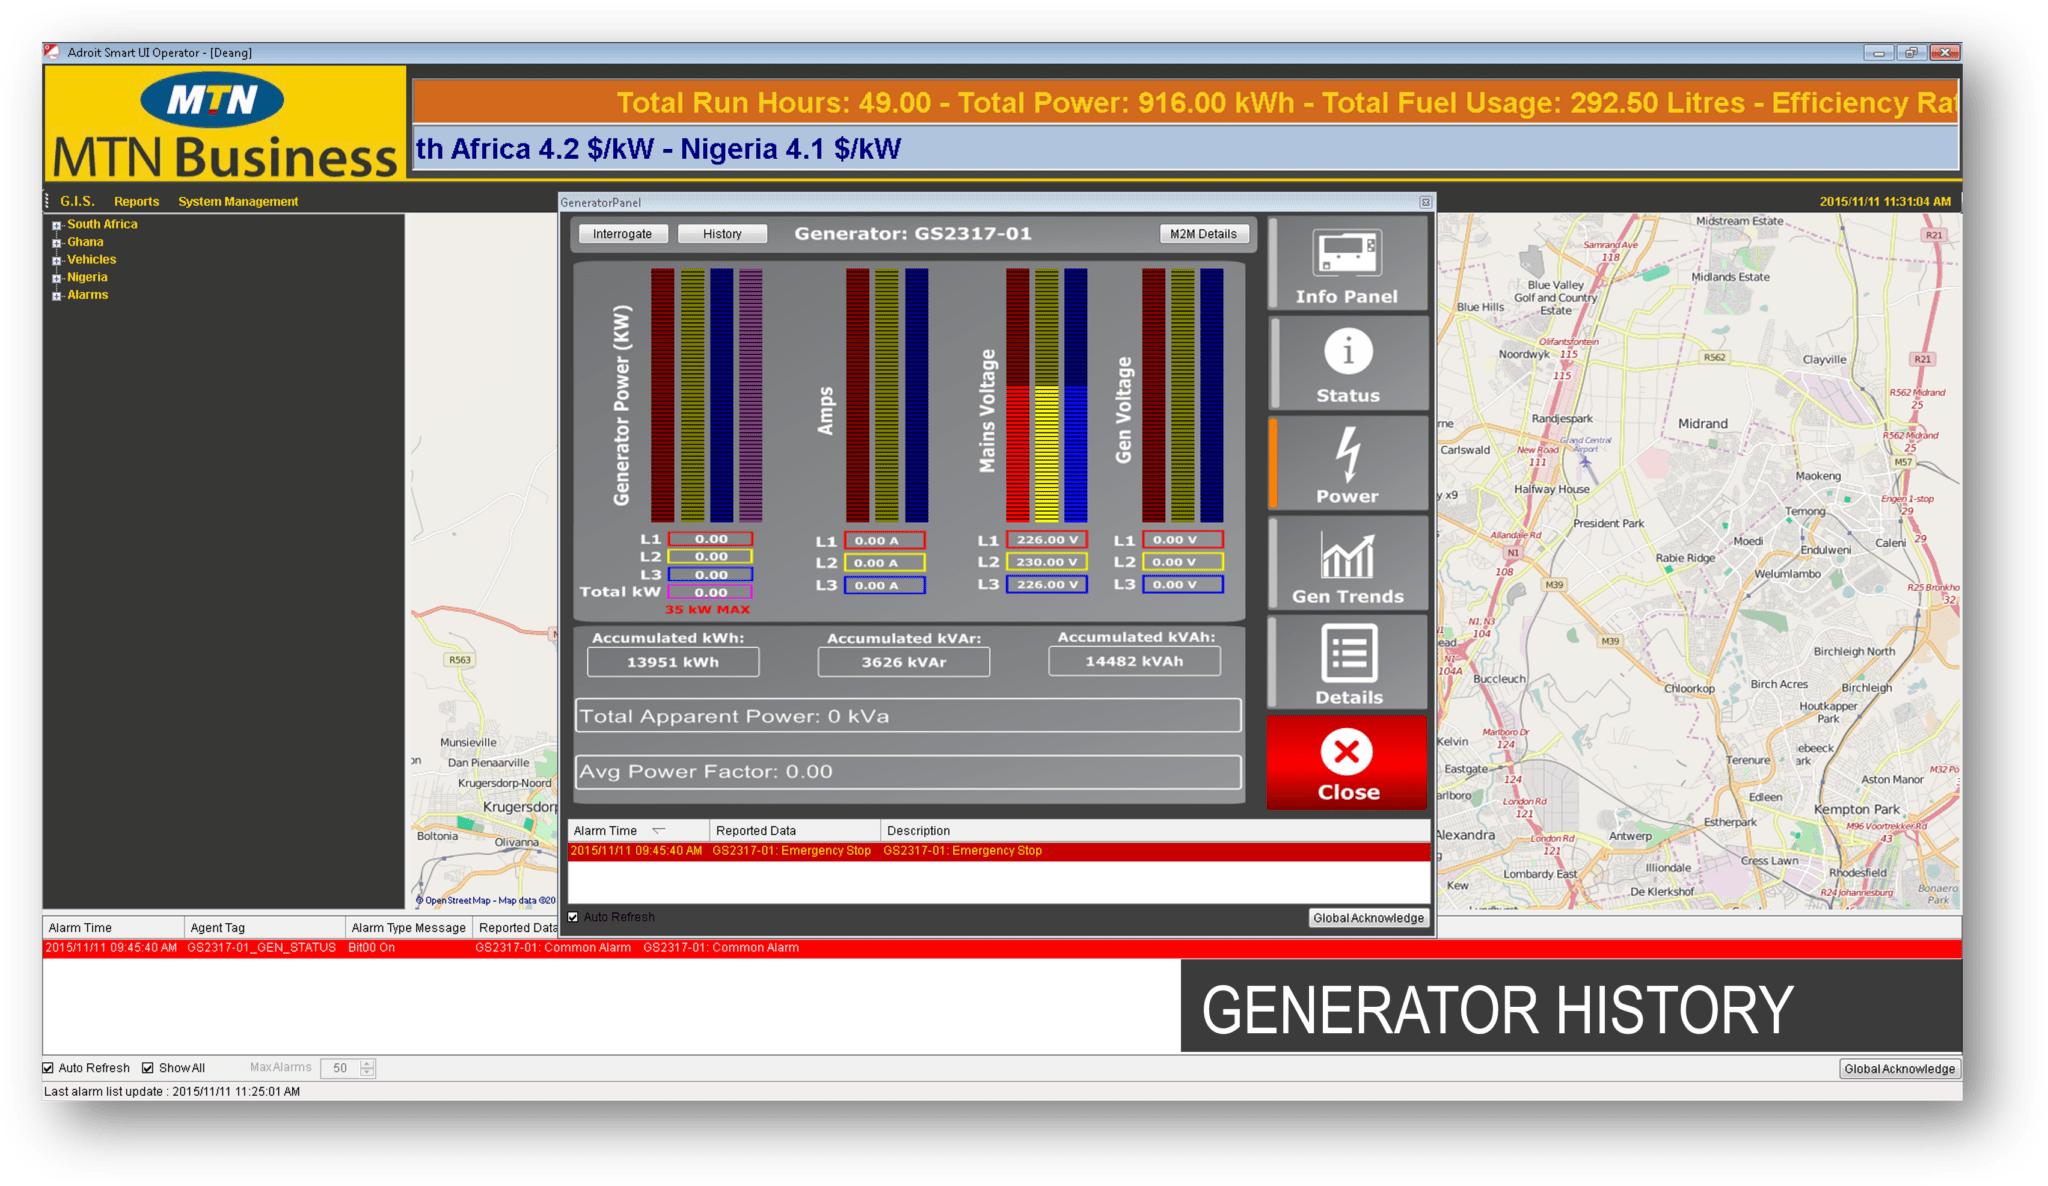2048x1186 pixels.
Task: Toggle Auto Refresh checkbox in generator panel
Action: (573, 917)
